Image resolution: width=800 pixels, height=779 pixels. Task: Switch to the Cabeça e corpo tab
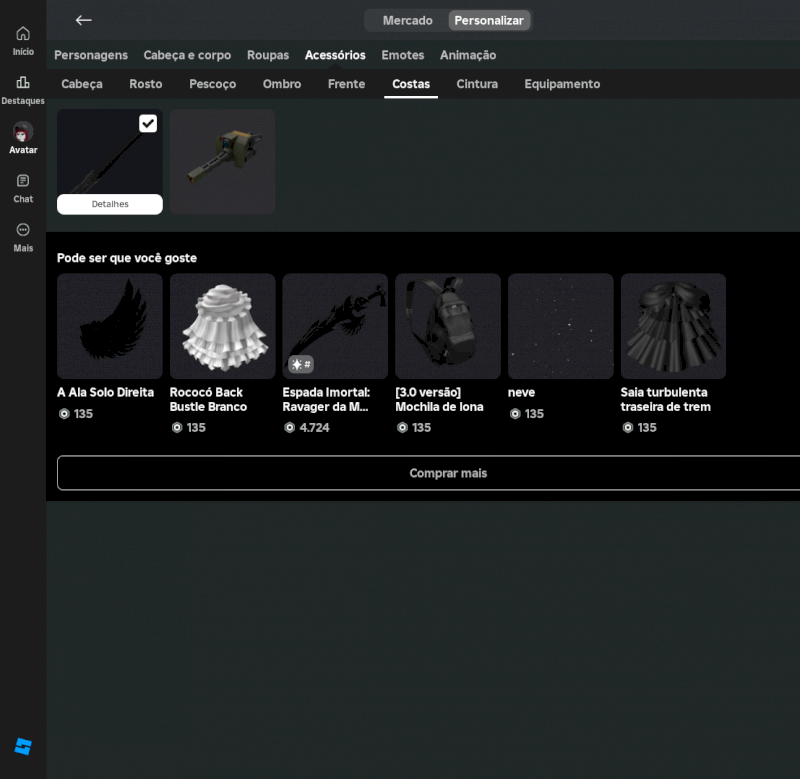187,55
